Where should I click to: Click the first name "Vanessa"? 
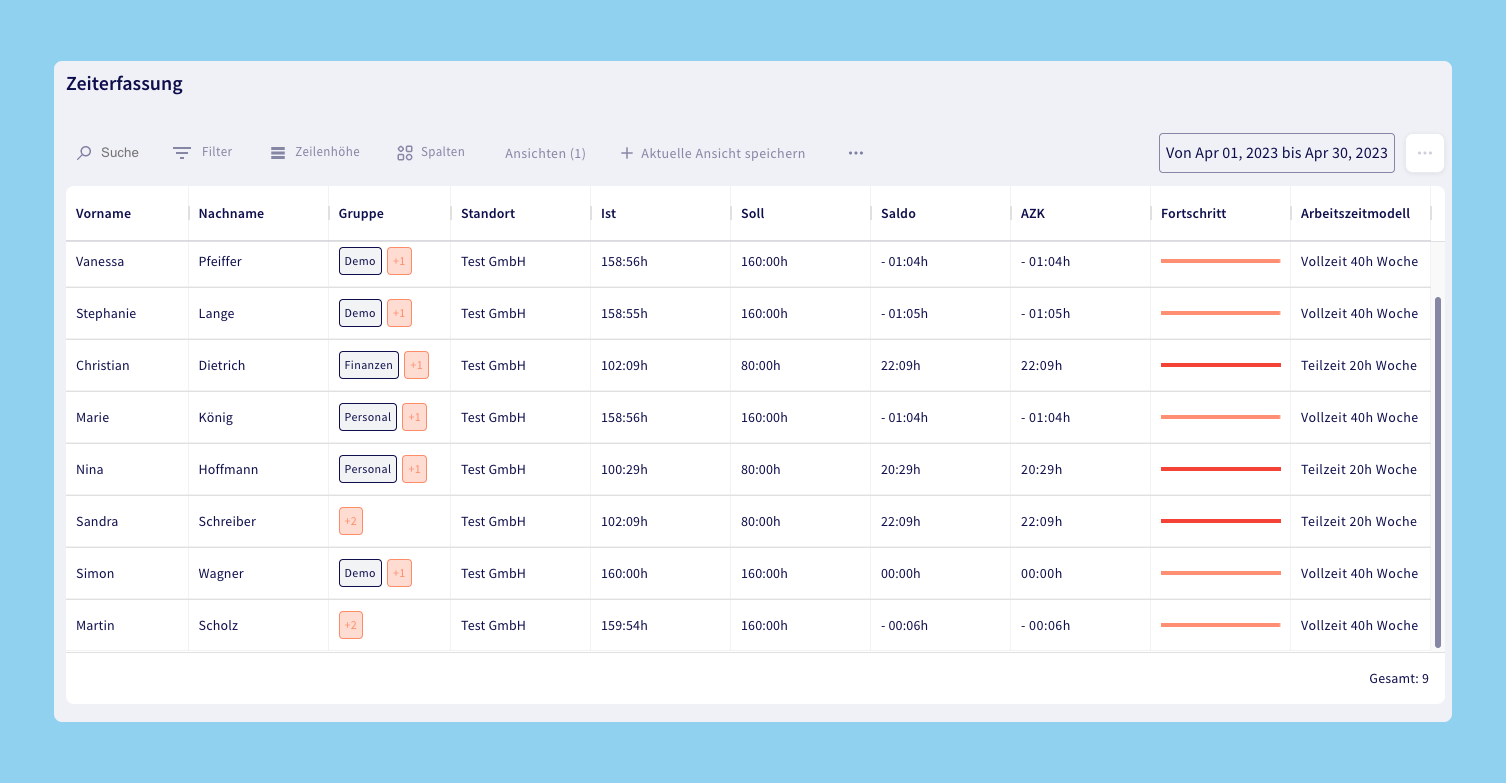(x=100, y=261)
